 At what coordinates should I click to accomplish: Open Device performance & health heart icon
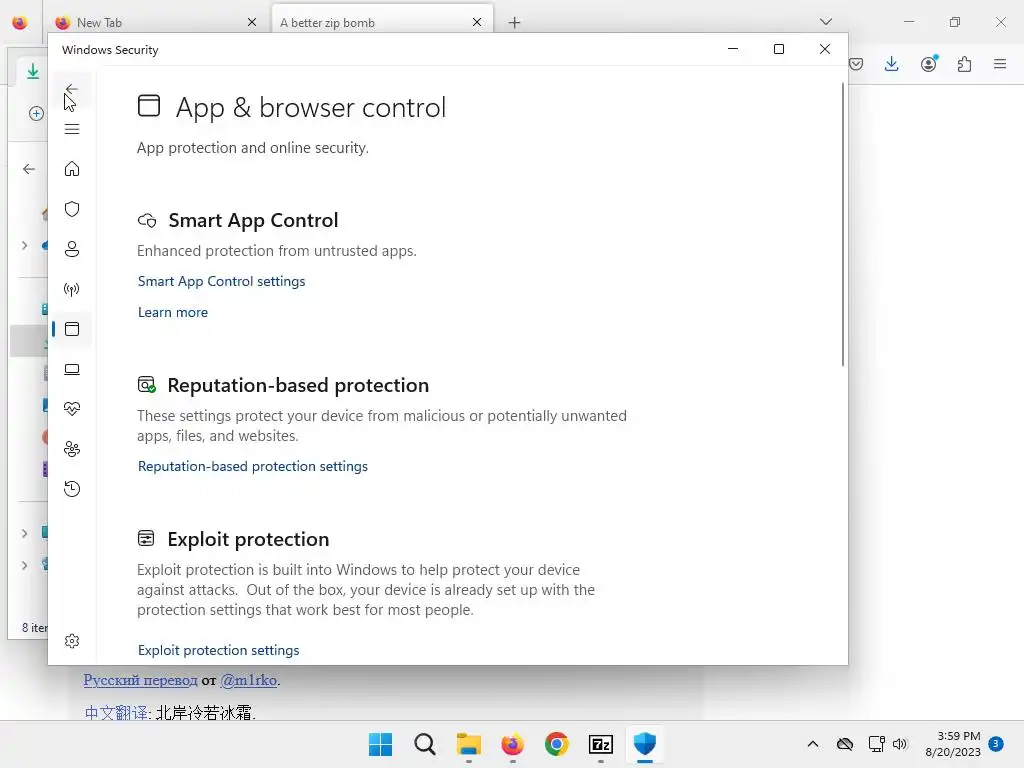pyautogui.click(x=72, y=409)
